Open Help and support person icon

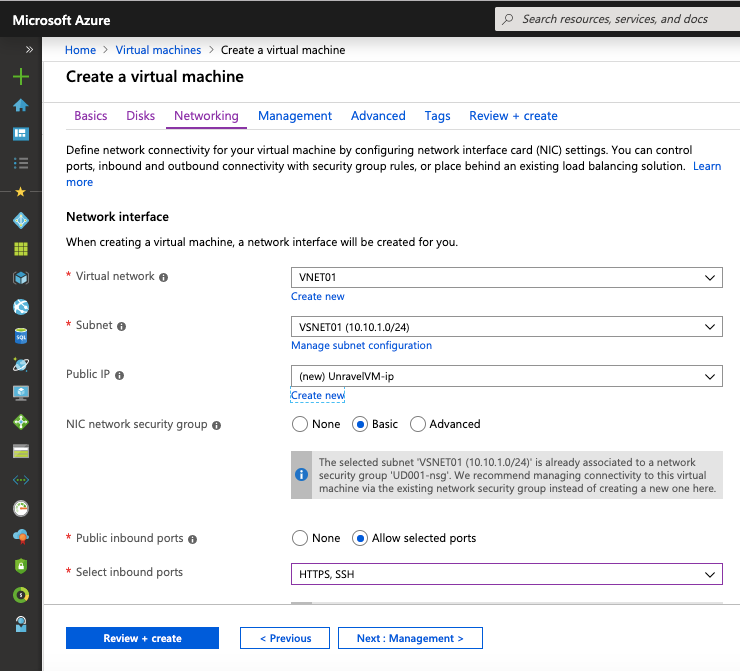point(21,624)
